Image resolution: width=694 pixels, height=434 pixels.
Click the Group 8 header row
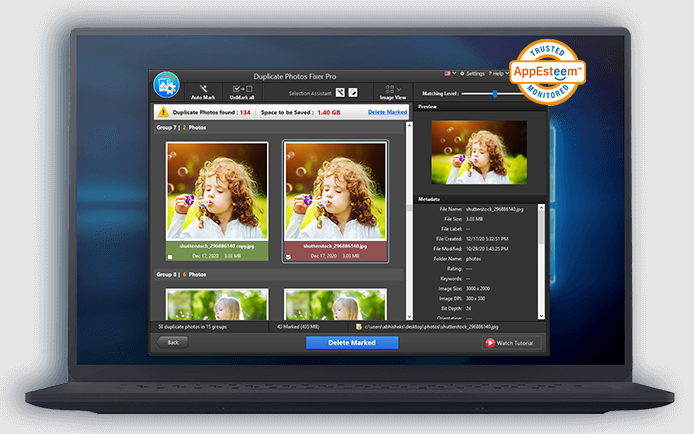[x=279, y=275]
